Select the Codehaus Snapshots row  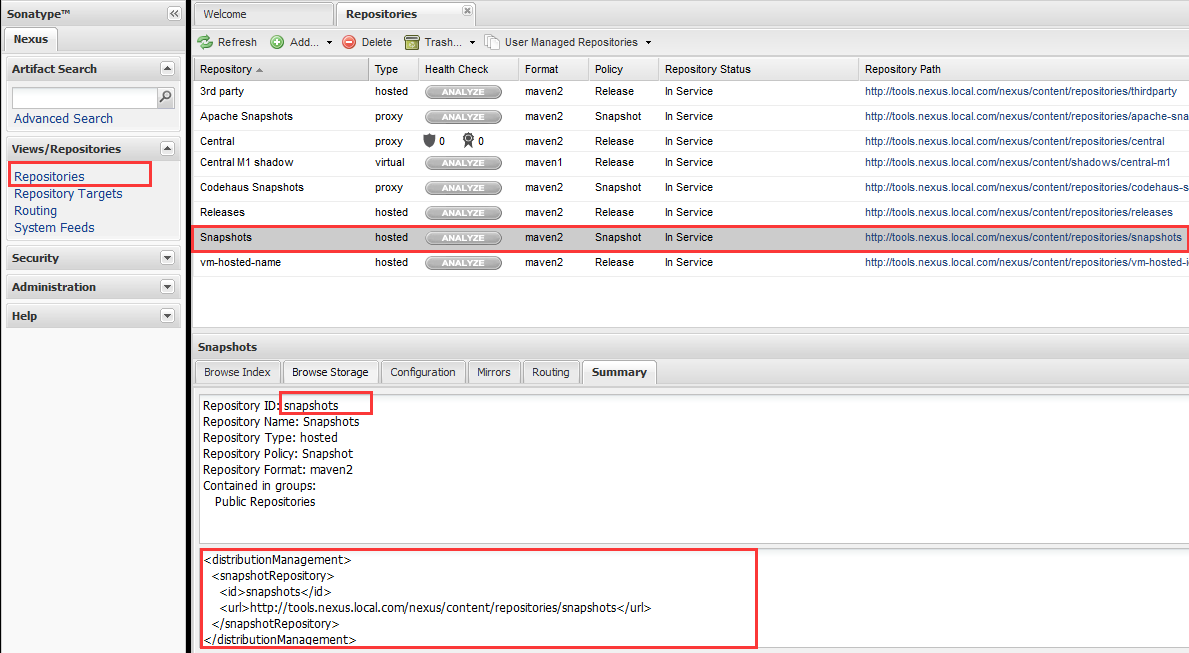pyautogui.click(x=690, y=188)
